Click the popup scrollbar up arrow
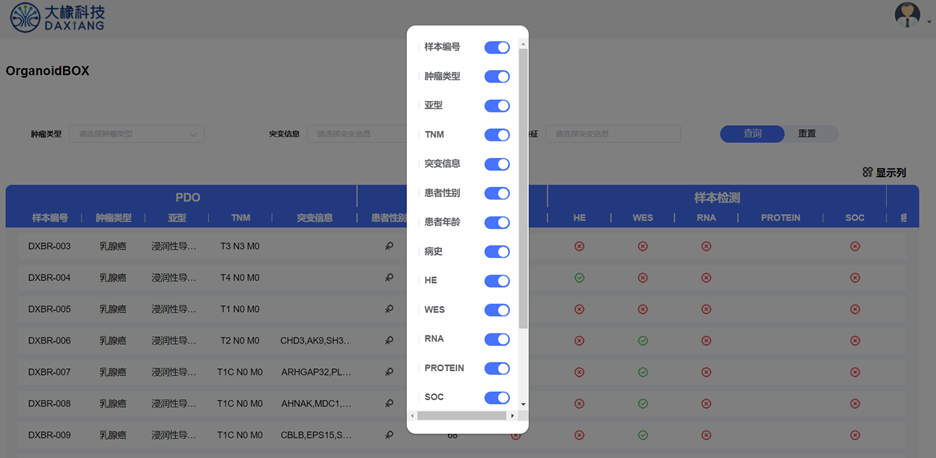936x458 pixels. click(x=524, y=44)
